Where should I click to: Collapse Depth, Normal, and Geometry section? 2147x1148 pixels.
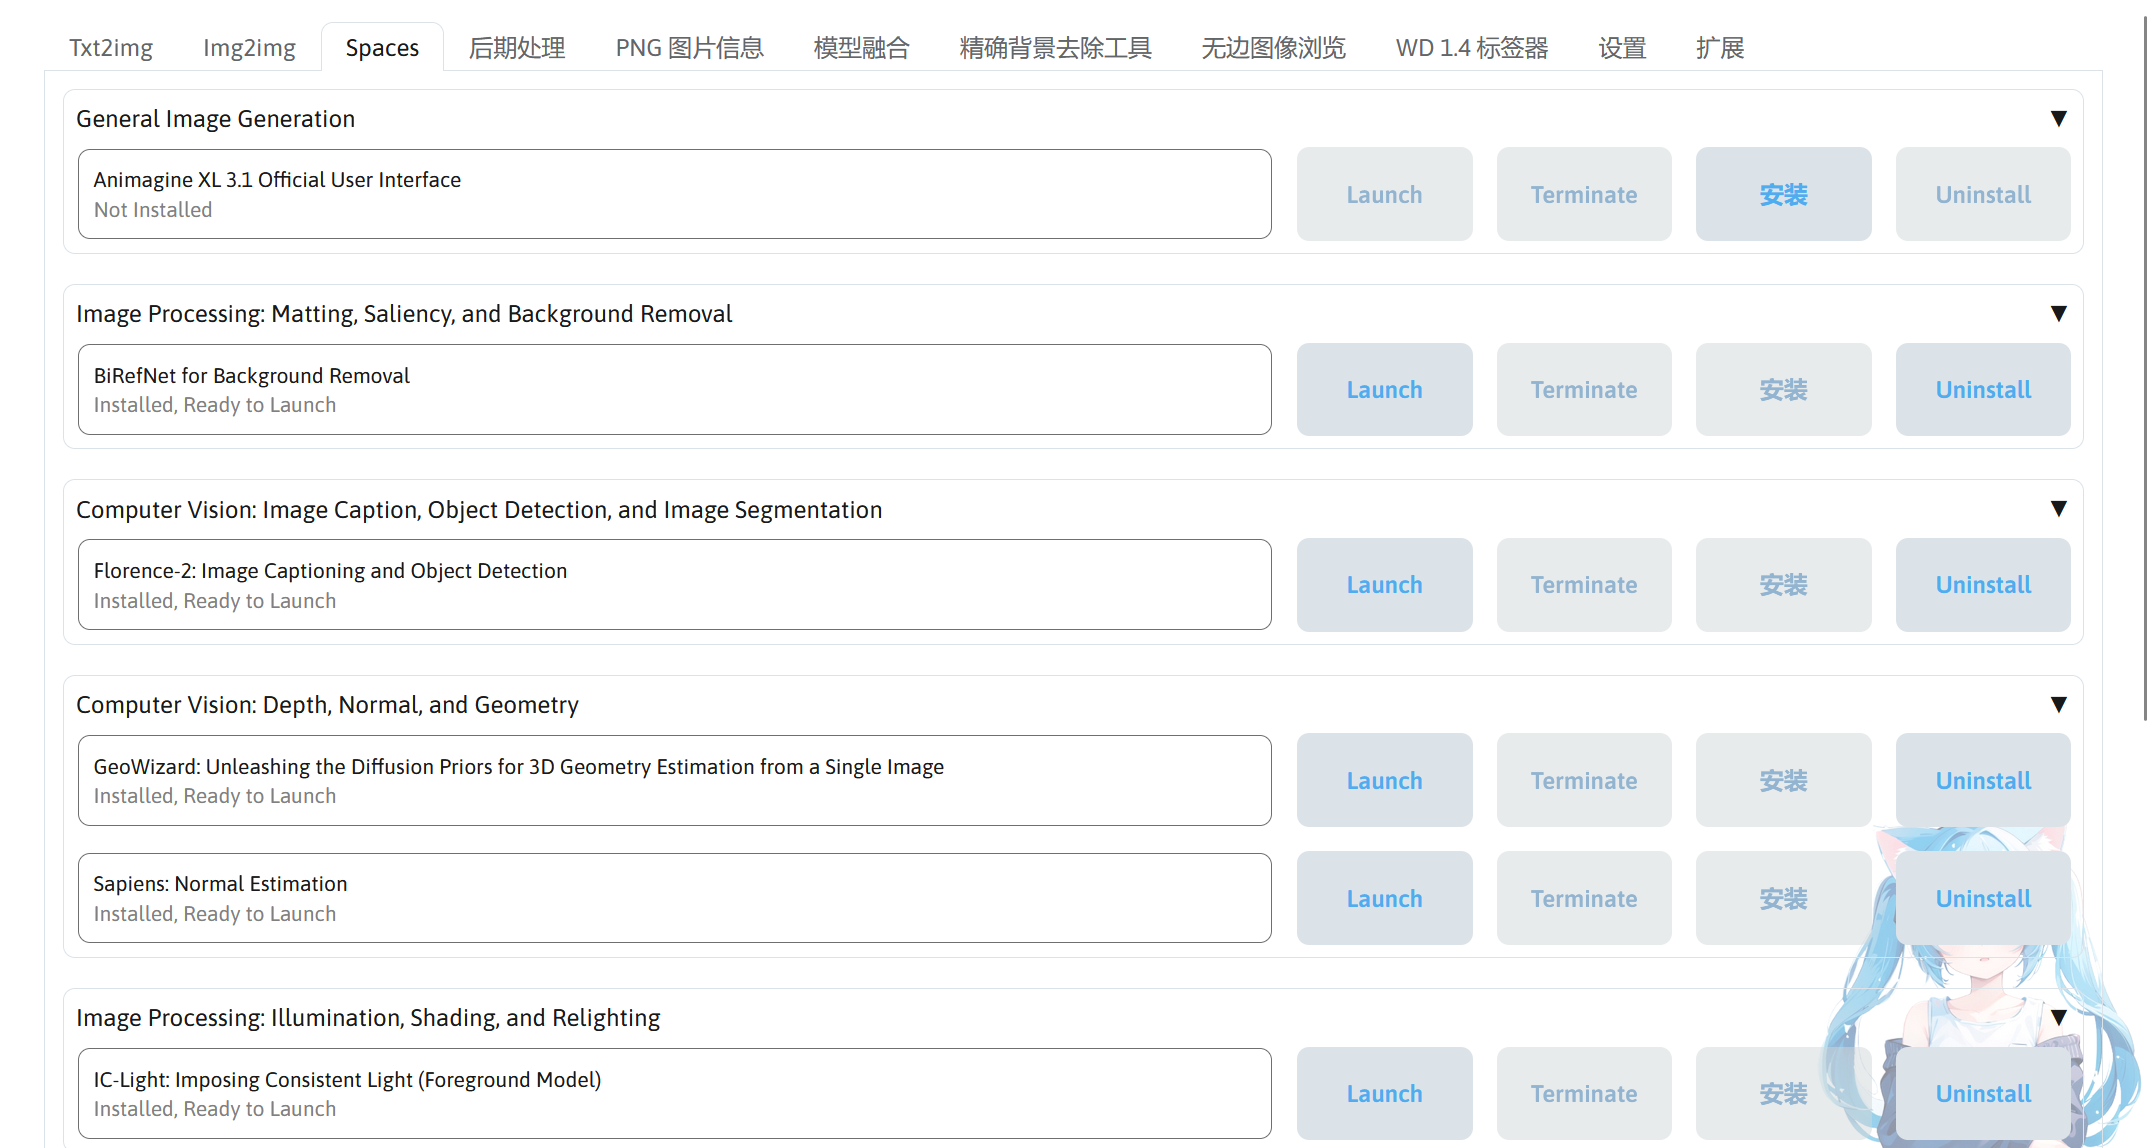pos(2058,705)
